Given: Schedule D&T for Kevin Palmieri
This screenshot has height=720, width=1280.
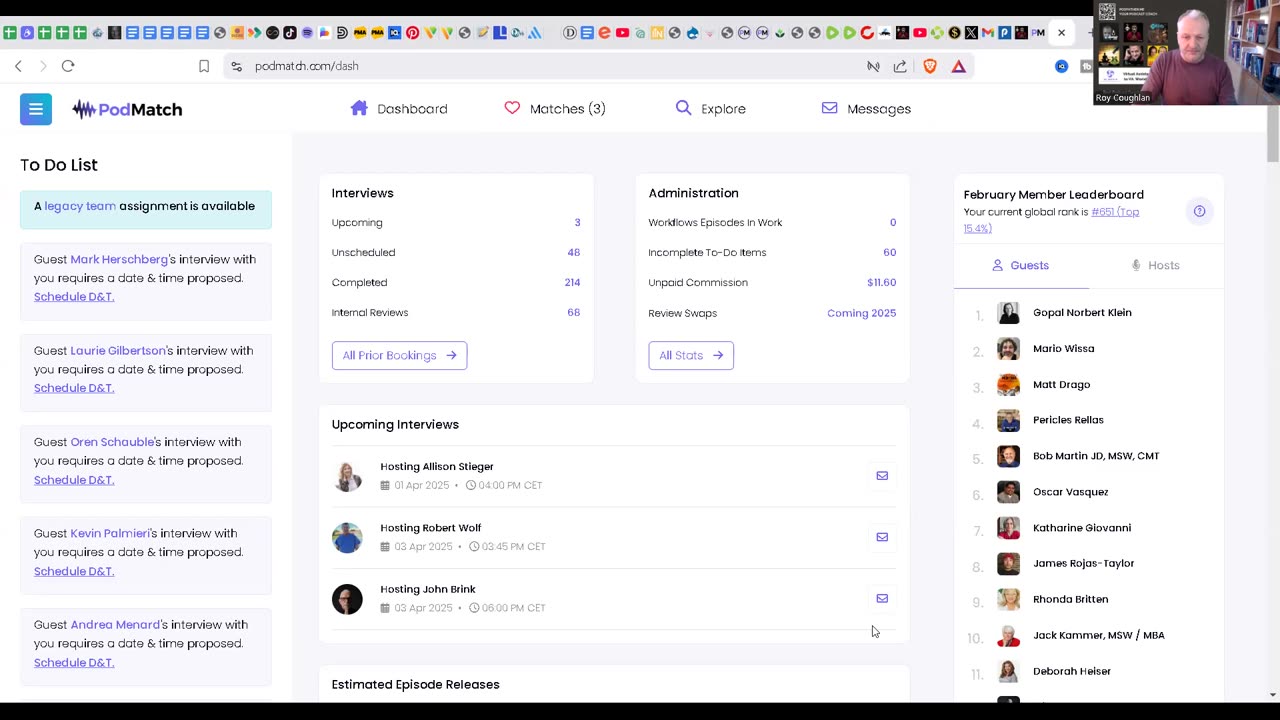Looking at the screenshot, I should pyautogui.click(x=74, y=571).
